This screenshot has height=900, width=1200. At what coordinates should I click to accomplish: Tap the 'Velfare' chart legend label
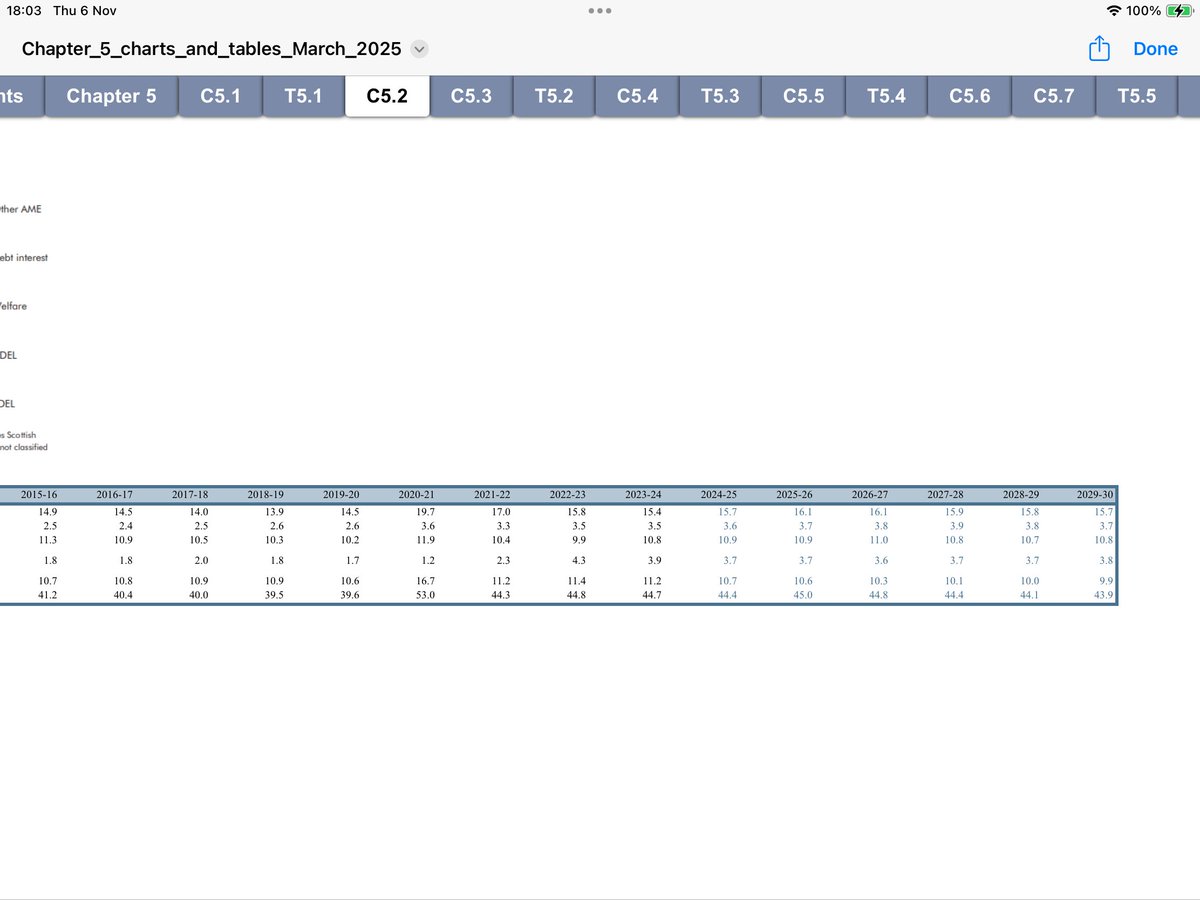click(x=14, y=306)
